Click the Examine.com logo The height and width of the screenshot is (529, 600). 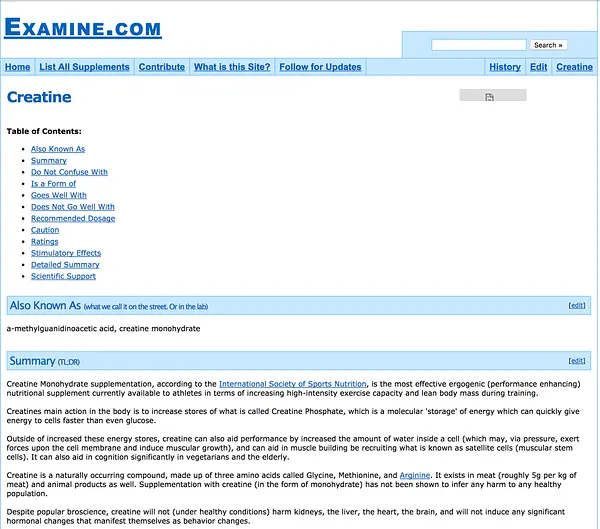point(83,28)
